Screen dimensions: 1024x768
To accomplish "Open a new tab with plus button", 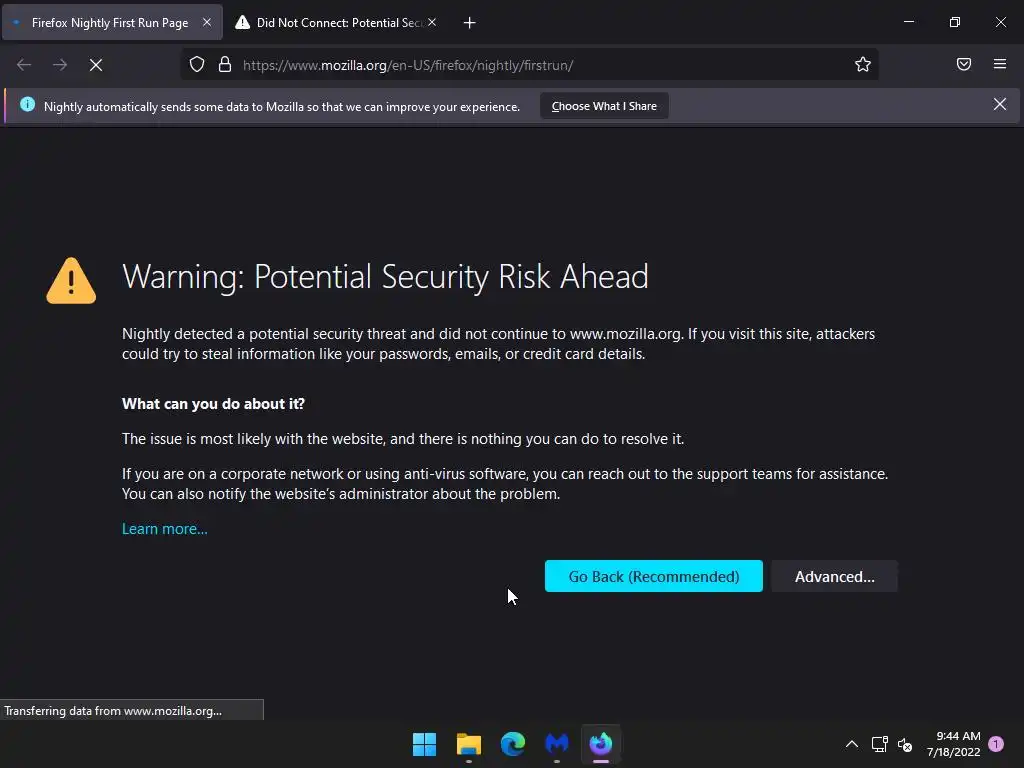I will 470,23.
